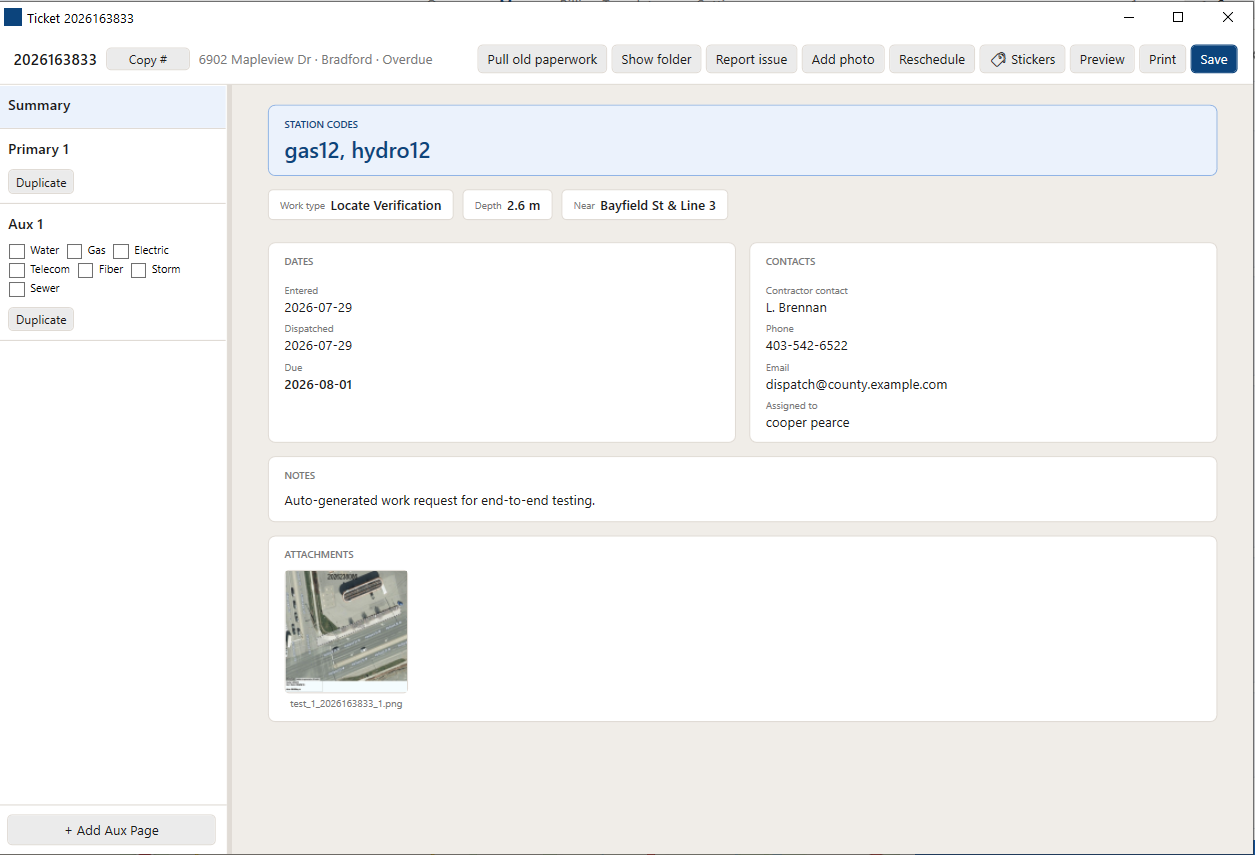This screenshot has height=855, width=1255.
Task: Click Copy # button
Action: [x=148, y=59]
